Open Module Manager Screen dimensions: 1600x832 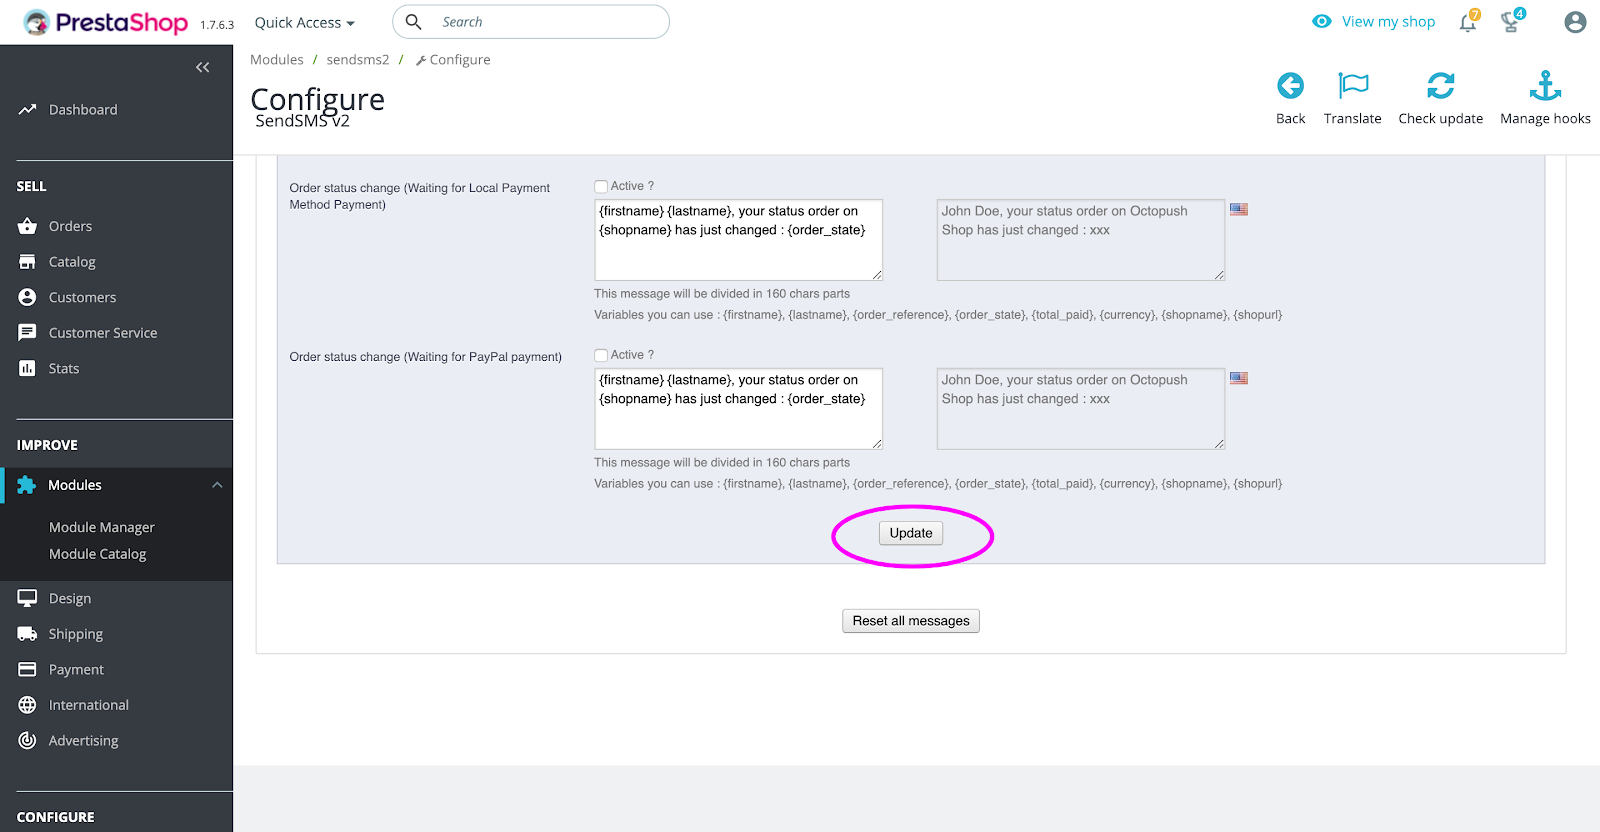pyautogui.click(x=102, y=527)
